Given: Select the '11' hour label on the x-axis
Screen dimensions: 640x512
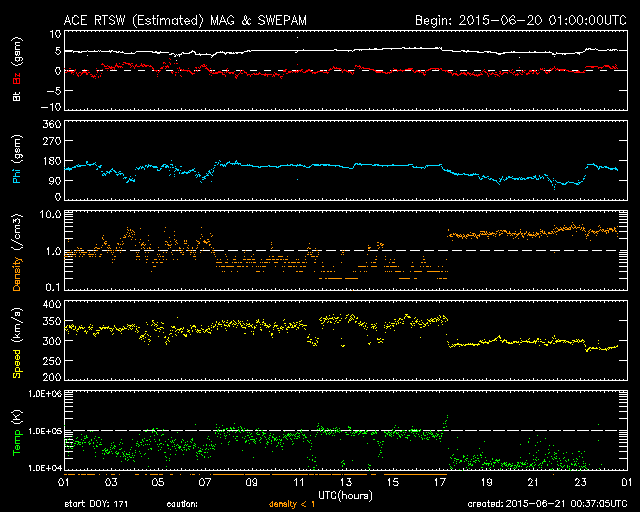Looking at the screenshot, I should tap(299, 483).
